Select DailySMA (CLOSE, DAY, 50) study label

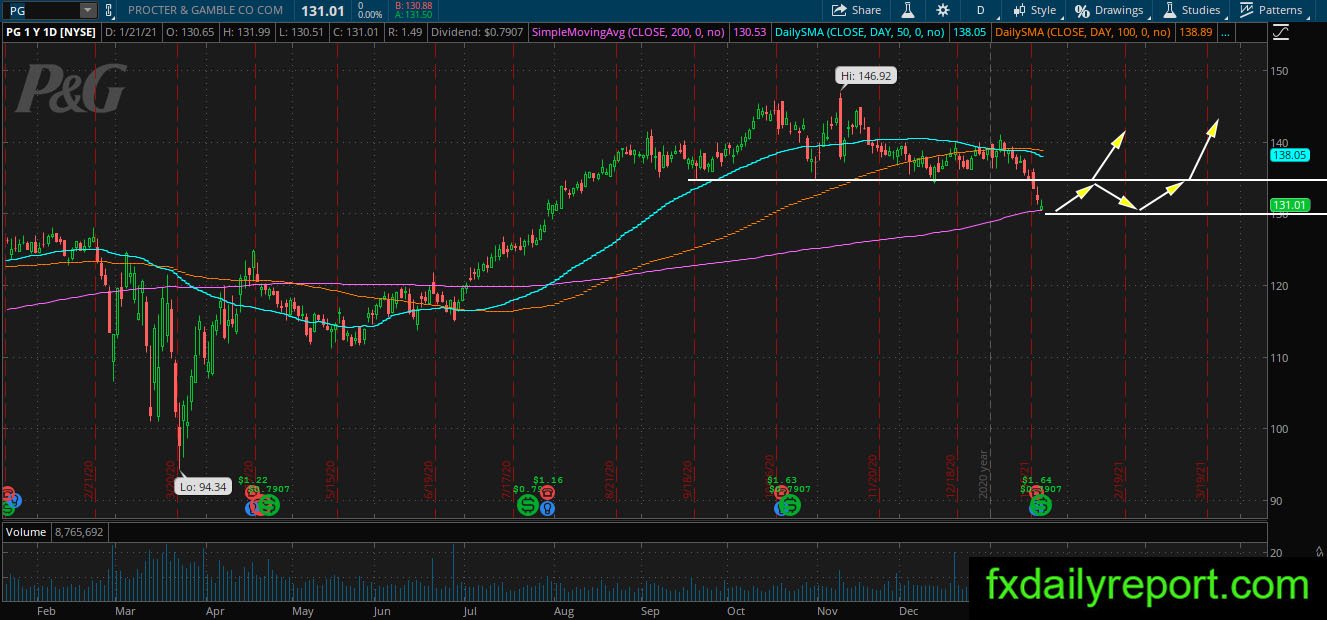tap(861, 33)
